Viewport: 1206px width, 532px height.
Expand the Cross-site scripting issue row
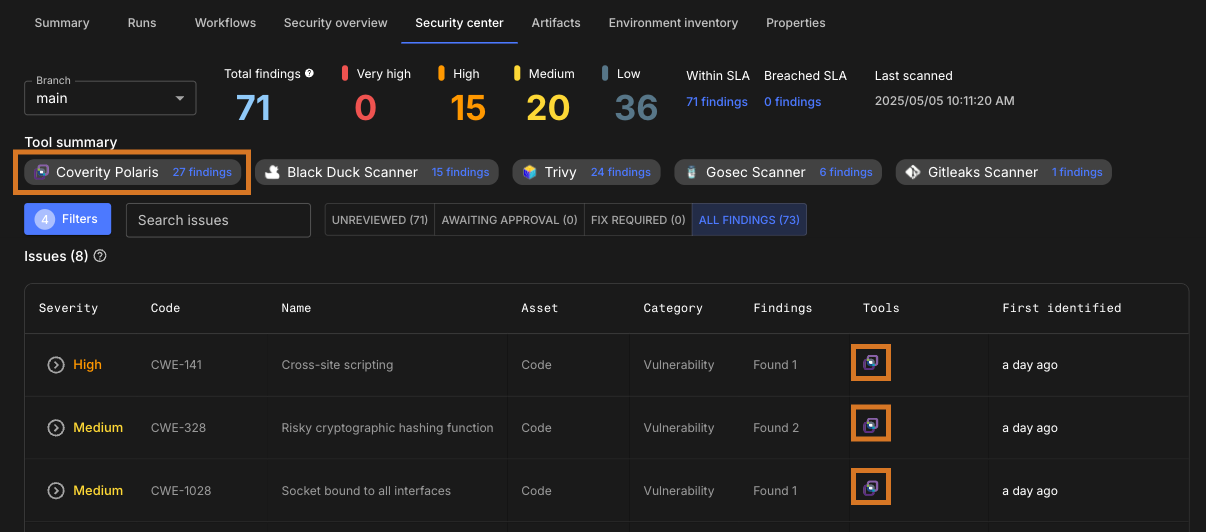coord(56,365)
